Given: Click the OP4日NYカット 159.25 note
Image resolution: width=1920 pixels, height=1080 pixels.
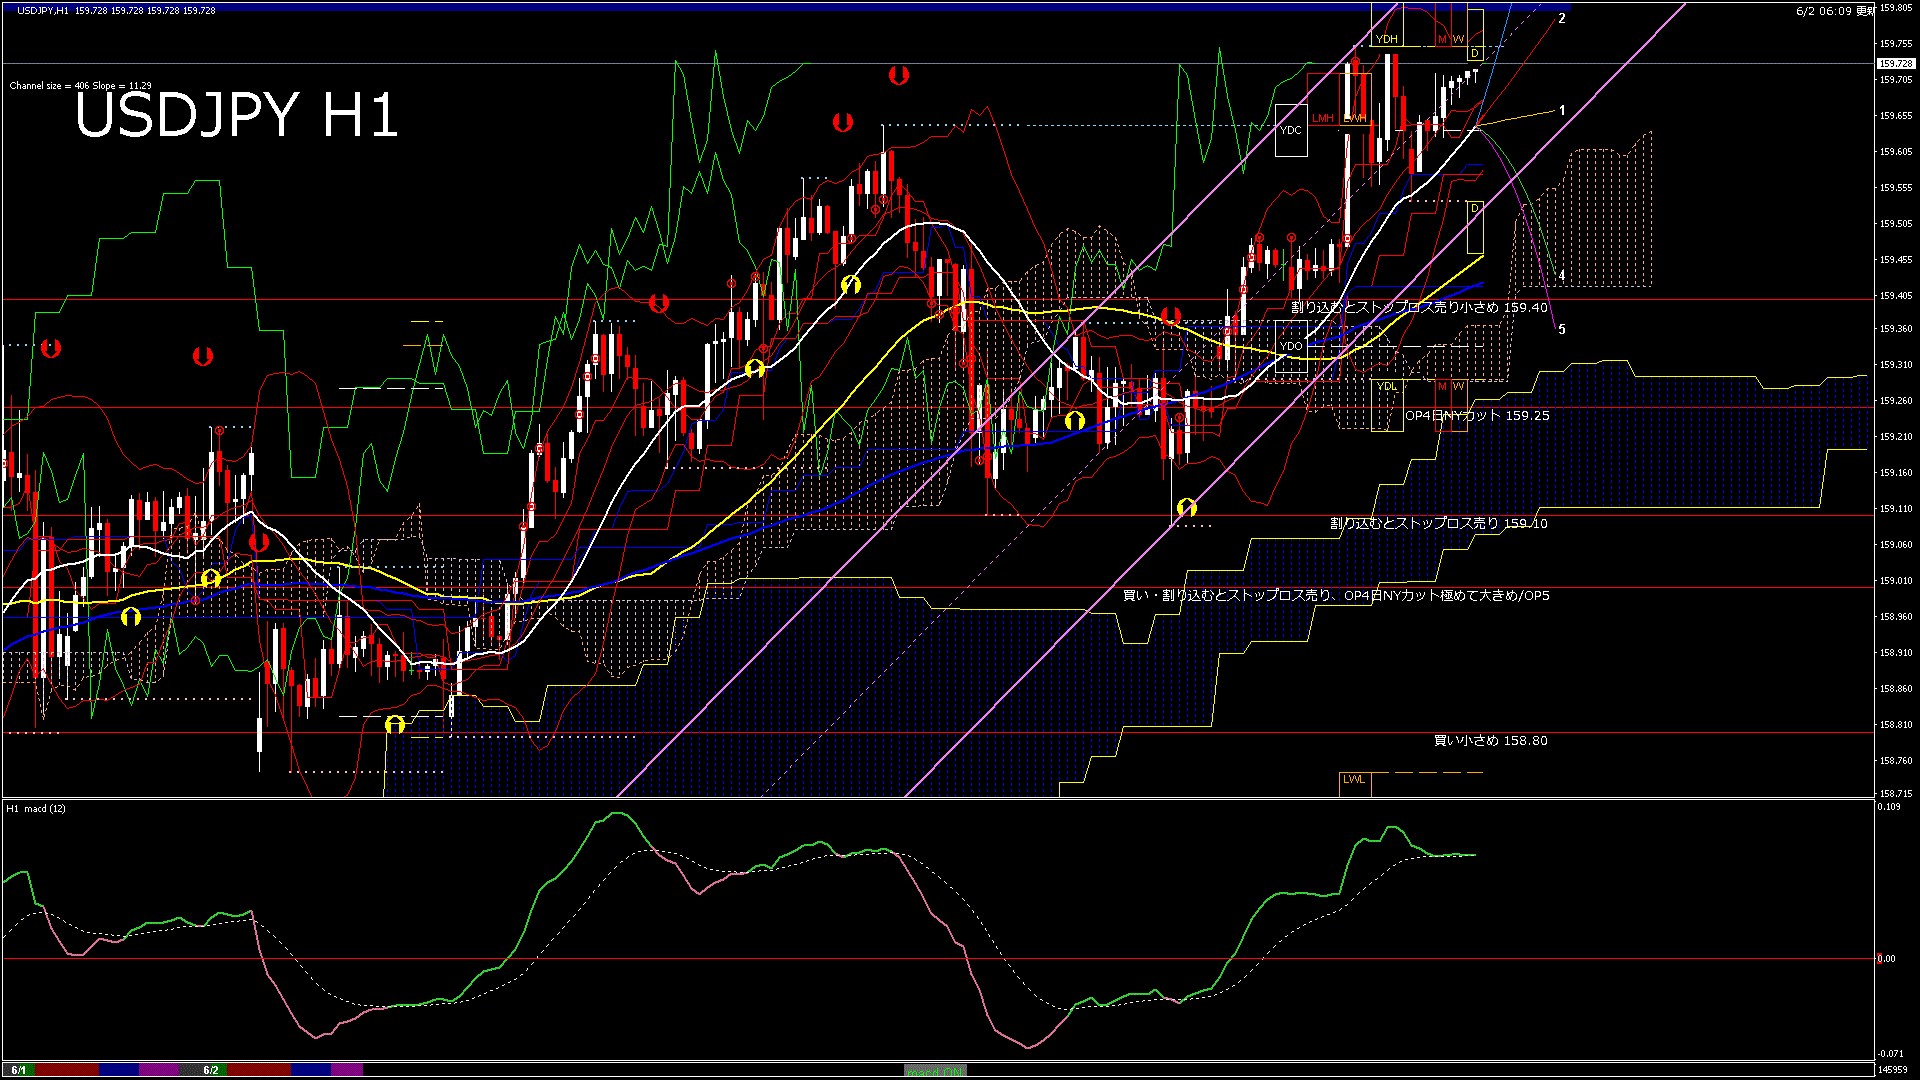Looking at the screenshot, I should coord(1477,415).
